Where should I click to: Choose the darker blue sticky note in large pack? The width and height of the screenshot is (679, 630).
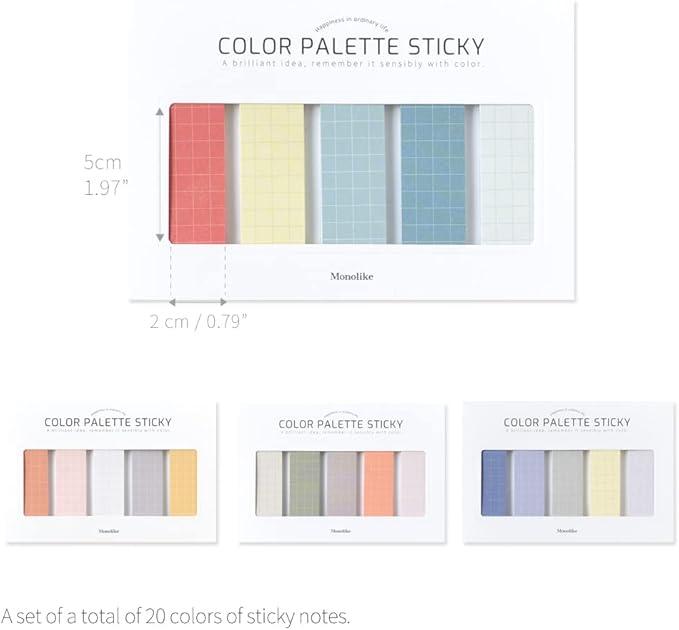click(x=433, y=173)
